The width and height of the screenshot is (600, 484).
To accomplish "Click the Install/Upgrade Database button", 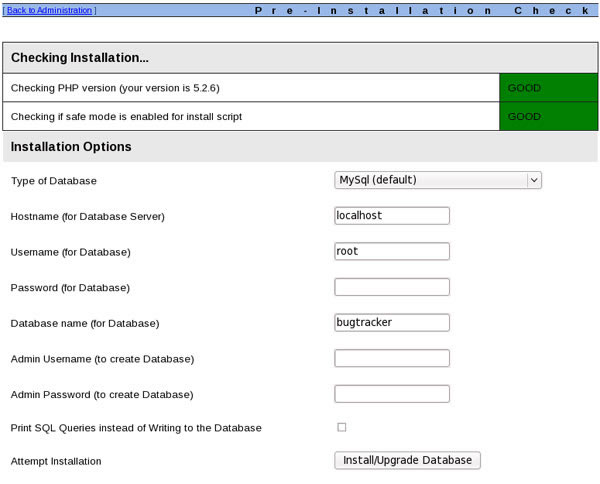I will tap(408, 460).
